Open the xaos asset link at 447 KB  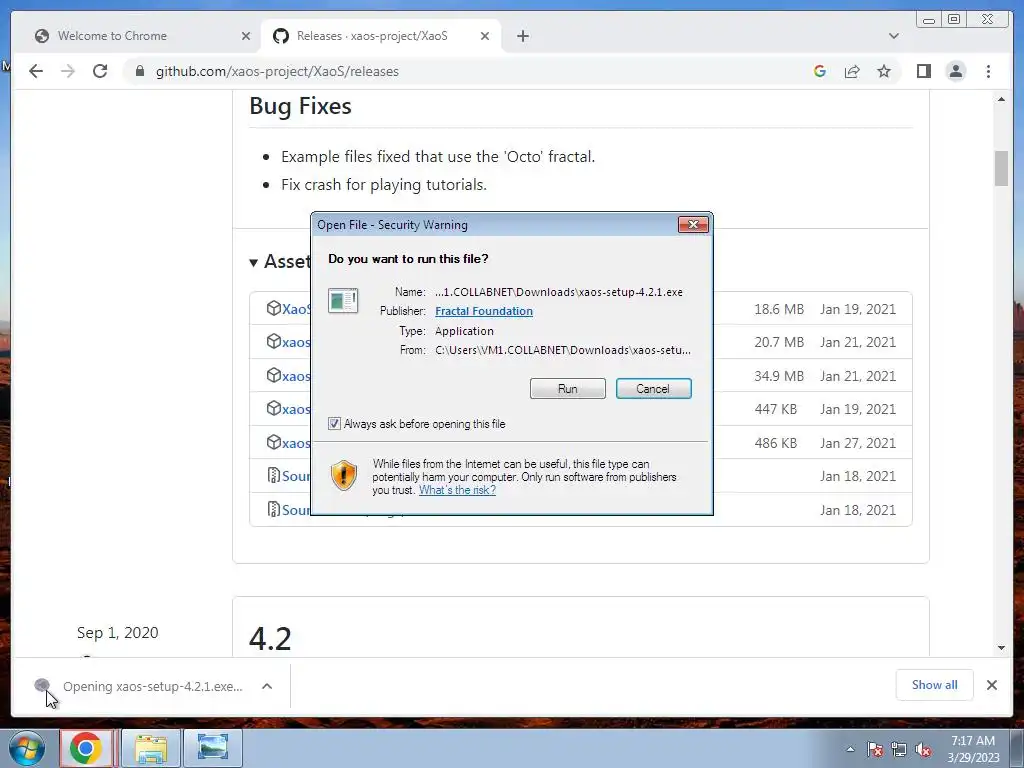click(296, 409)
